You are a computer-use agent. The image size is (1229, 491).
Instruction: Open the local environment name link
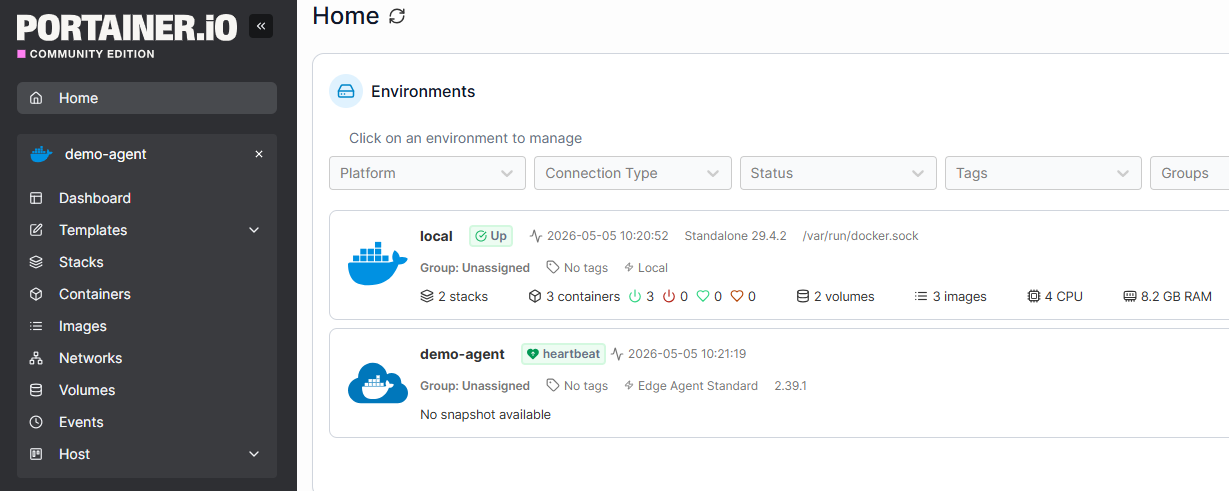click(x=436, y=236)
